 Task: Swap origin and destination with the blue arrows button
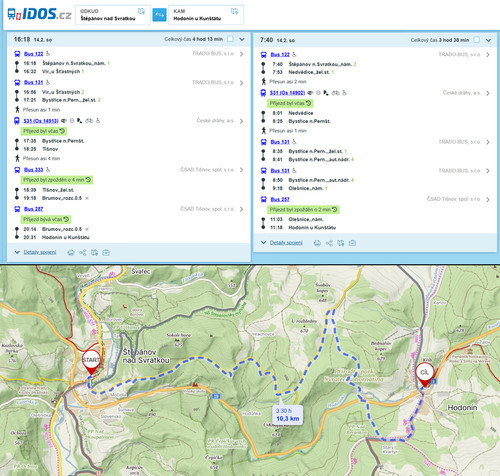tap(159, 15)
